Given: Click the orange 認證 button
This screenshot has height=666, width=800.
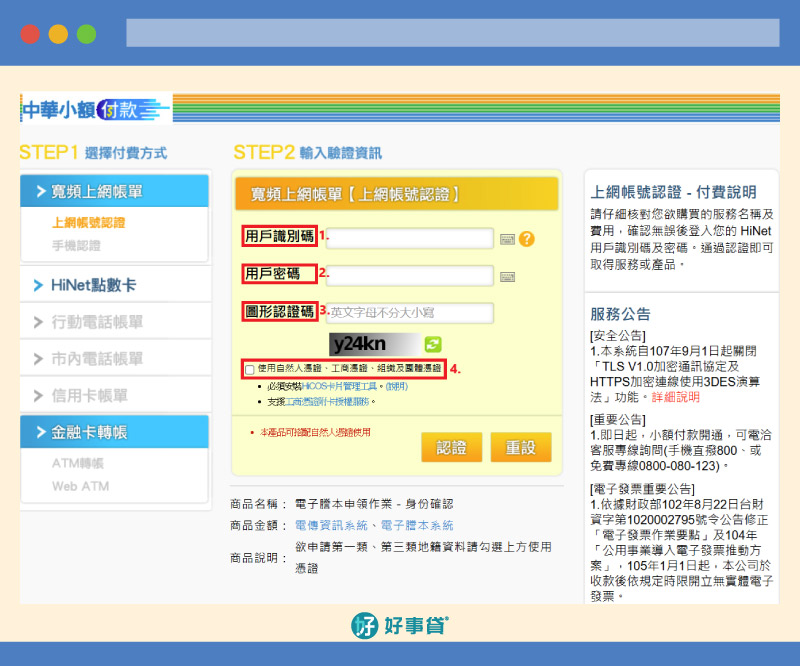Looking at the screenshot, I should point(453,447).
